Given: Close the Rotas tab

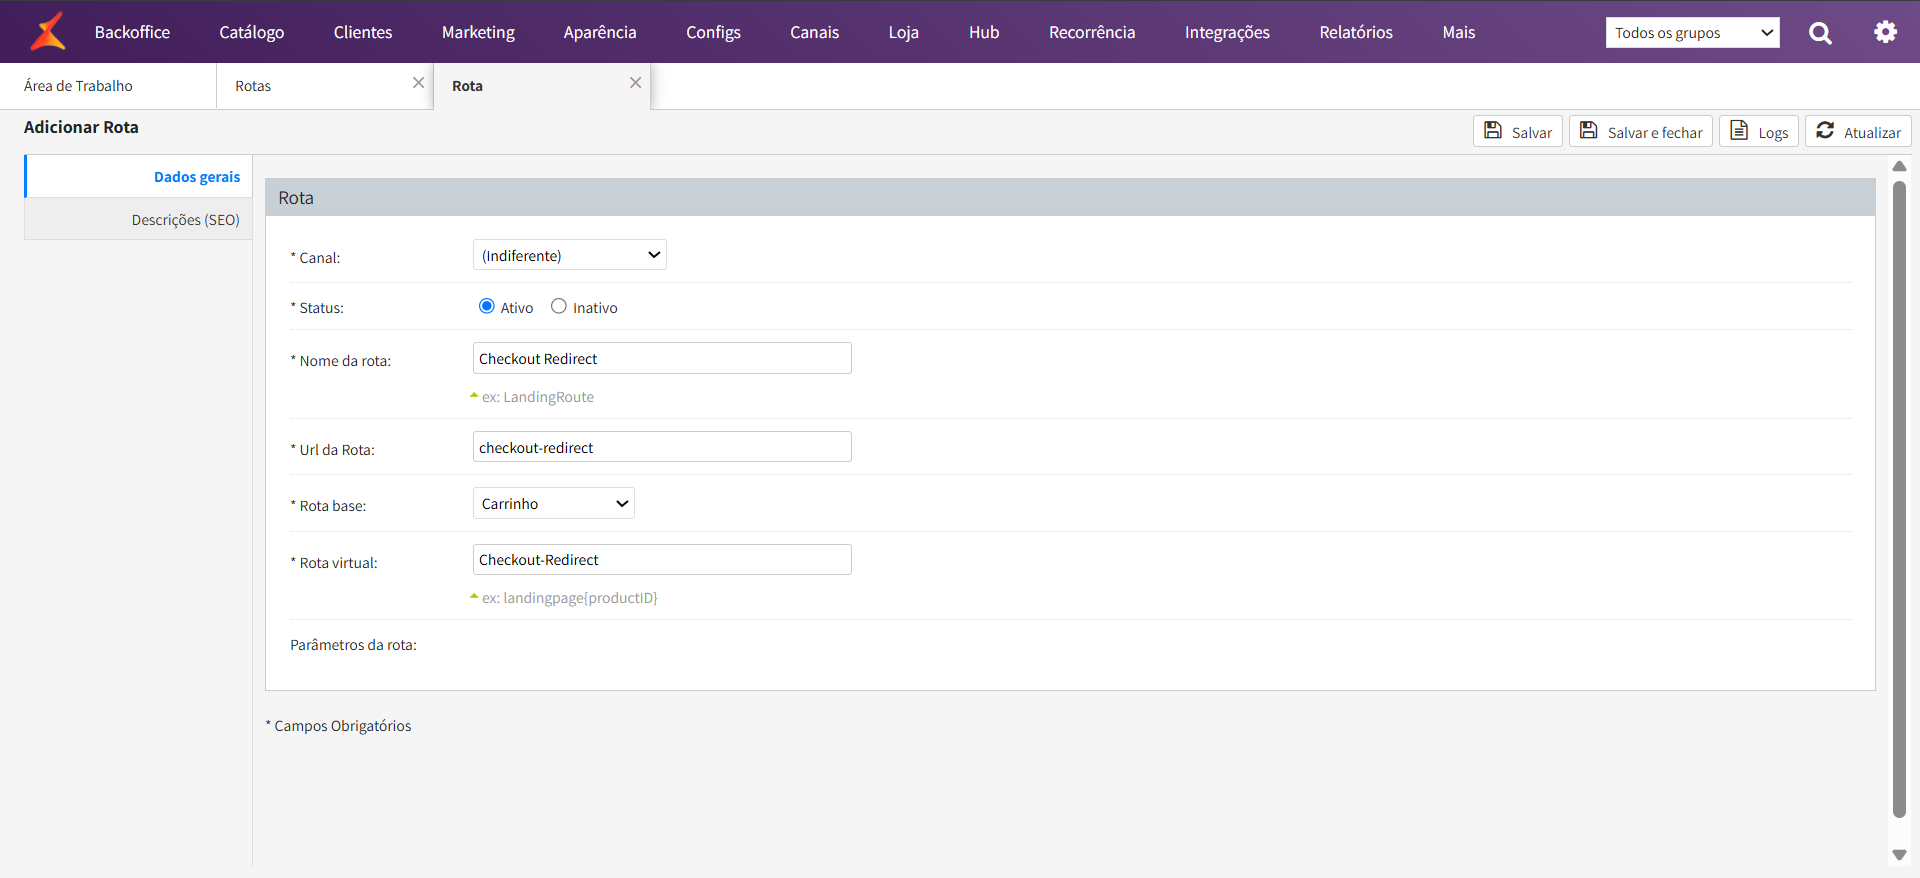Looking at the screenshot, I should 418,83.
